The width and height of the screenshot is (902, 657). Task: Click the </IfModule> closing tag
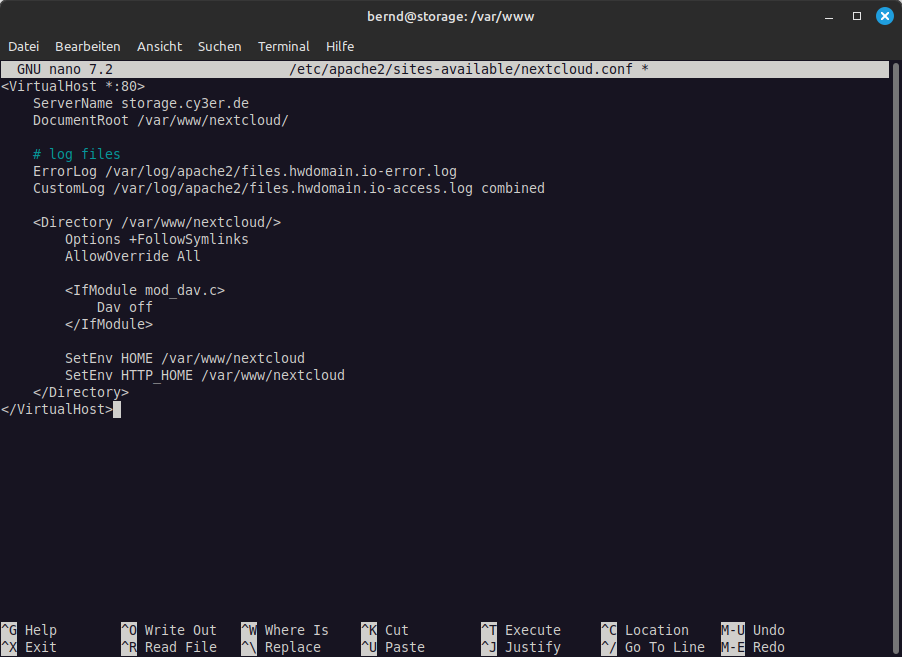[x=109, y=324]
